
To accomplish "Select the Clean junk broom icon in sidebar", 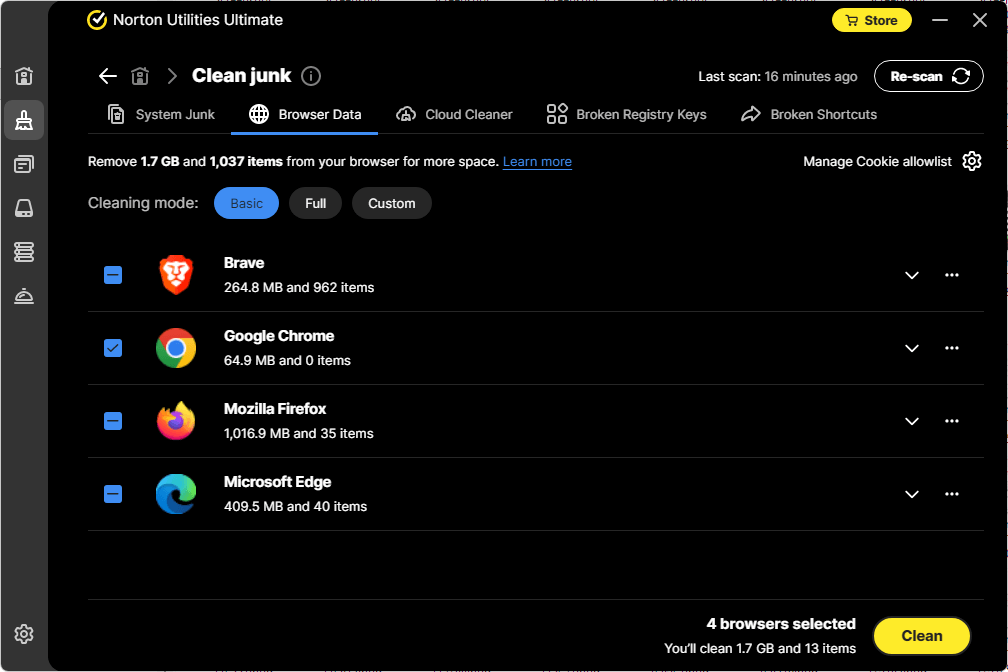I will click(x=23, y=120).
